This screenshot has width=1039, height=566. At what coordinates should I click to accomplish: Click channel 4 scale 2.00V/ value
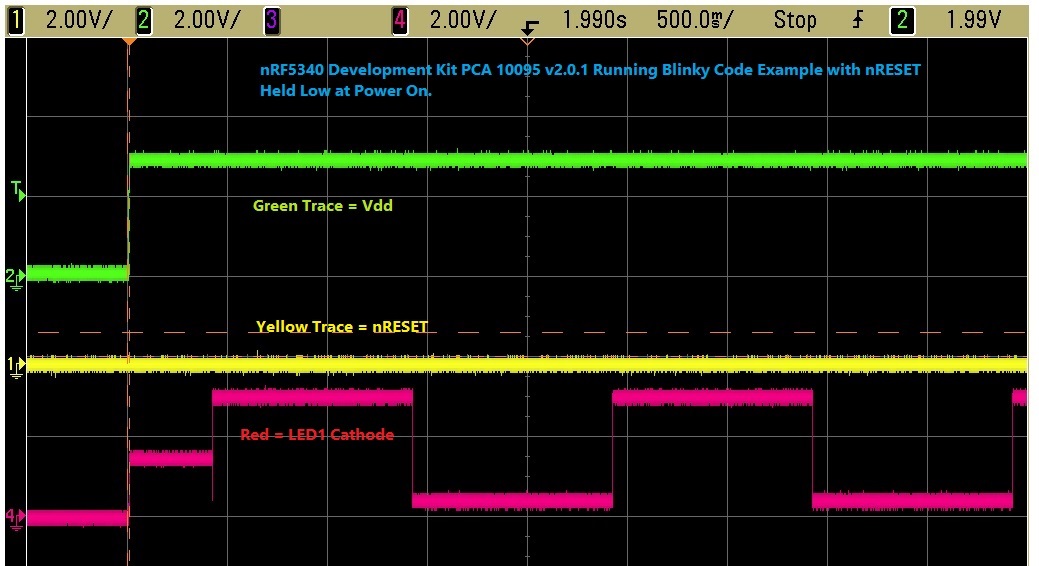click(463, 21)
